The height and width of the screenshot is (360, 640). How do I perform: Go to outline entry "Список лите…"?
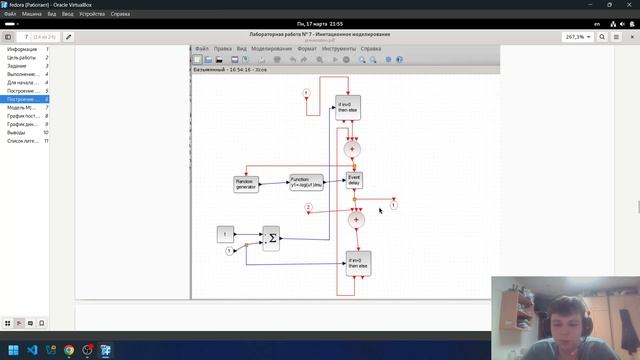(24, 141)
